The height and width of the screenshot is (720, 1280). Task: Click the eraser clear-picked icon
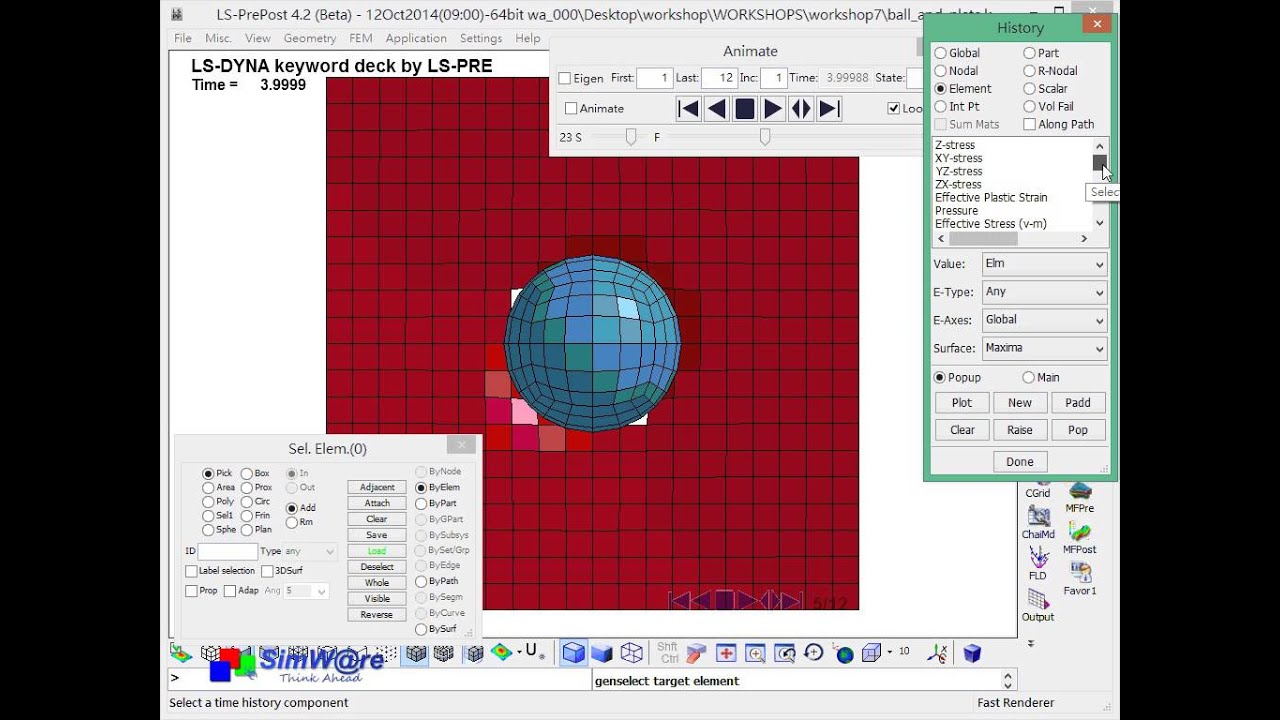(697, 653)
